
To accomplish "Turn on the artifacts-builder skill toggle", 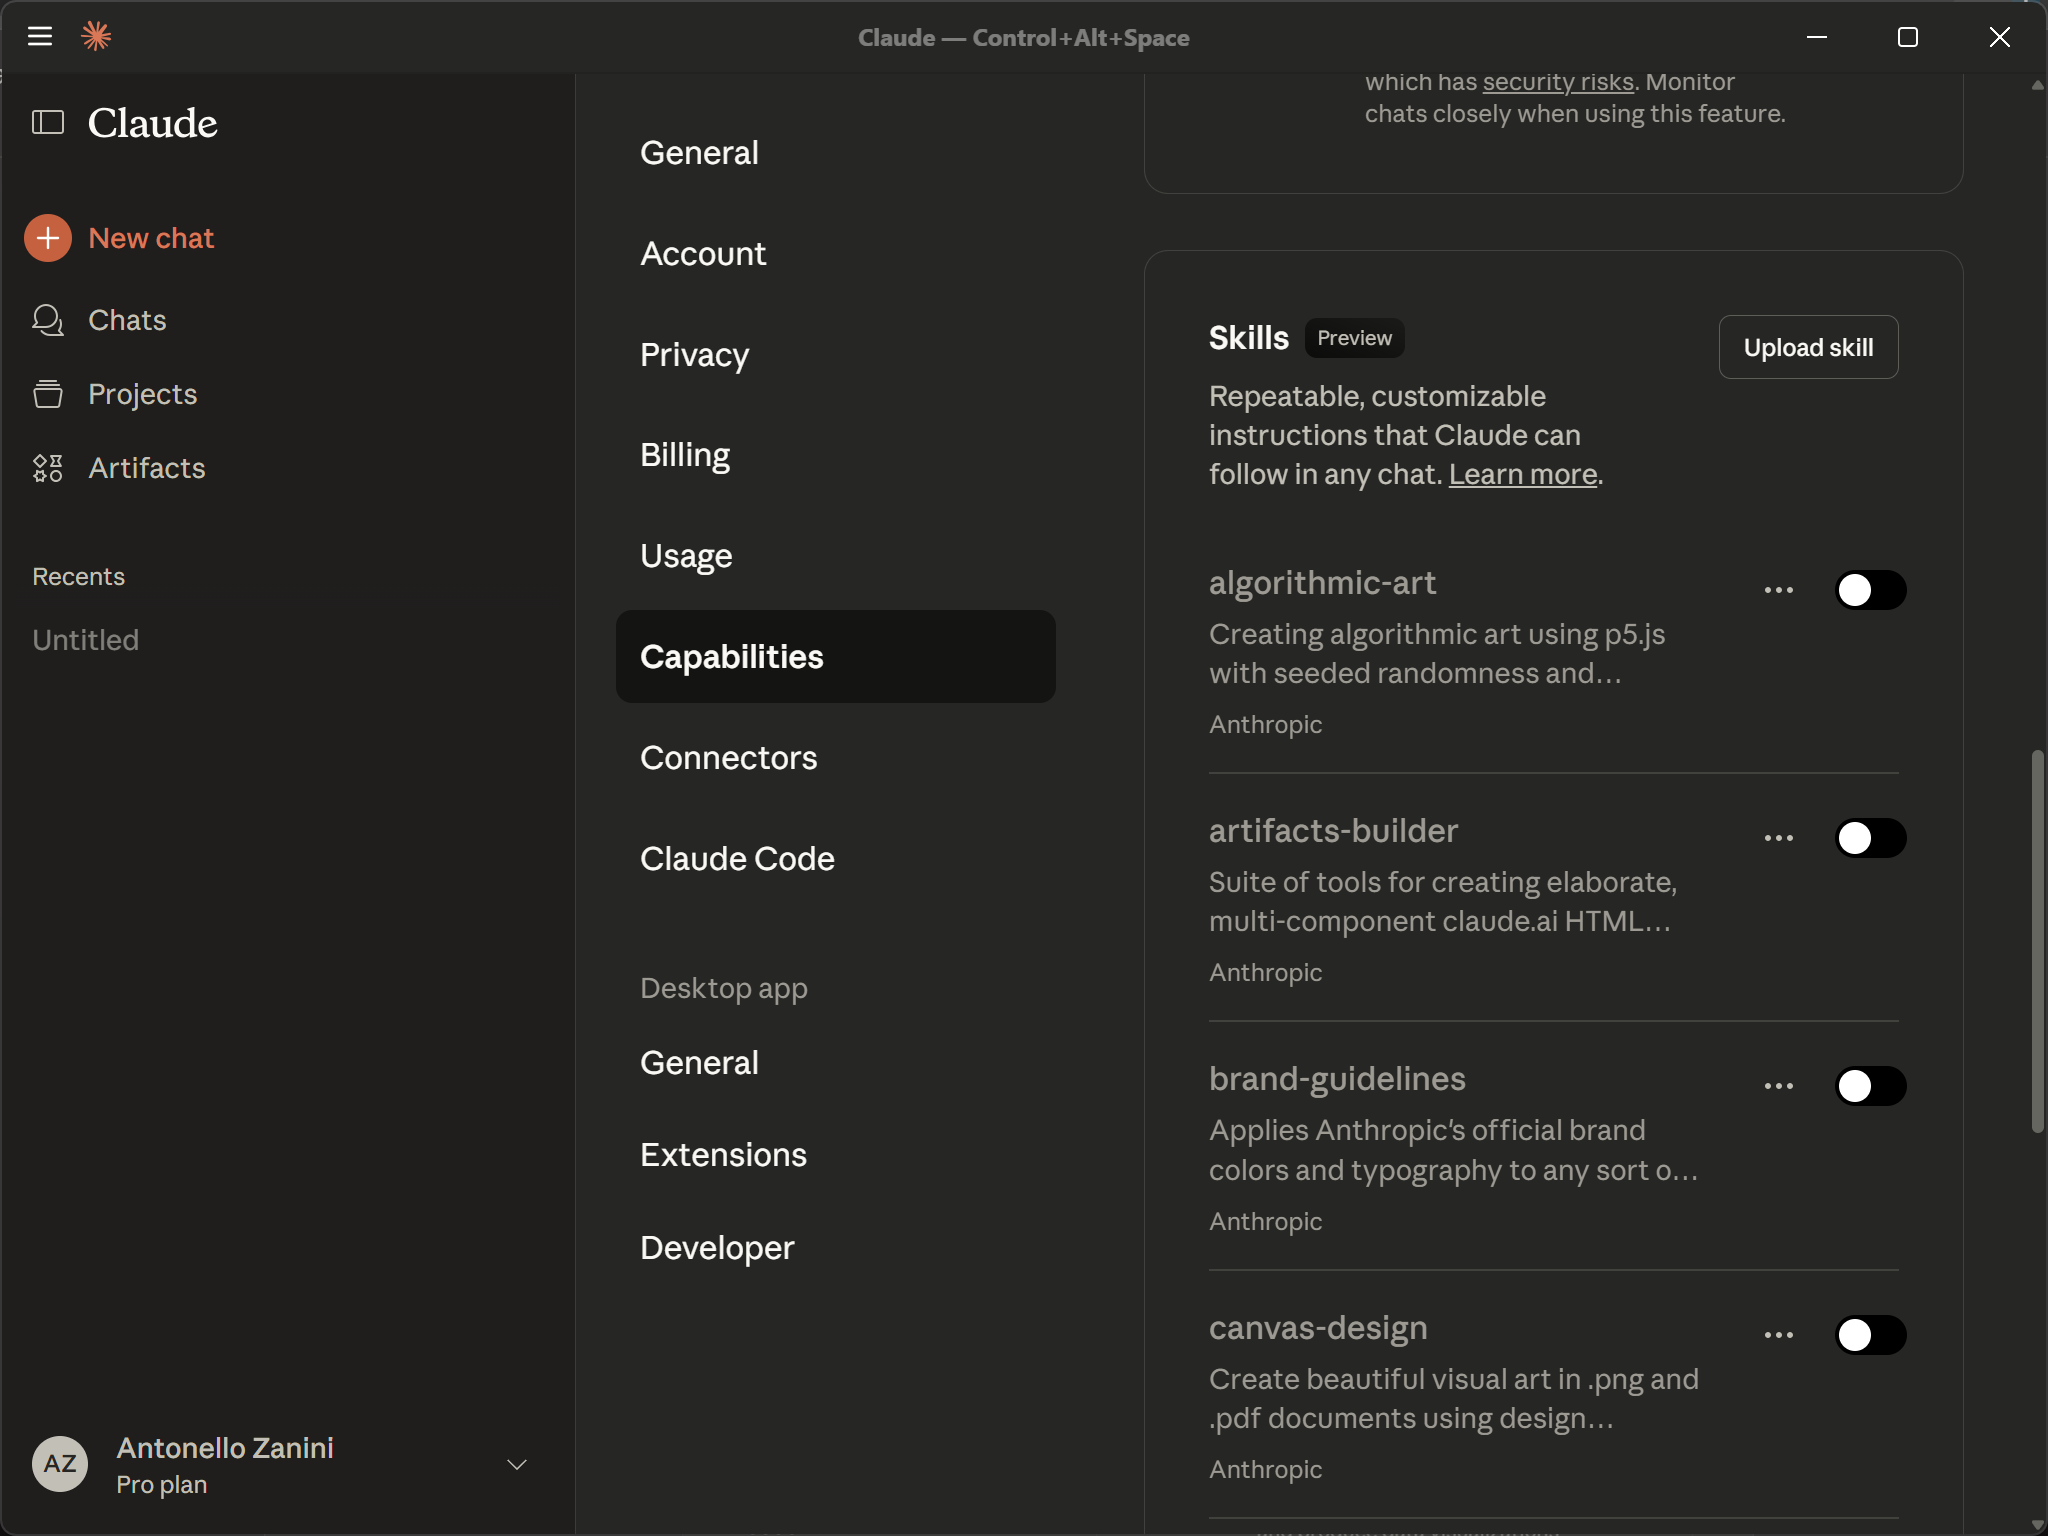I will (1870, 838).
